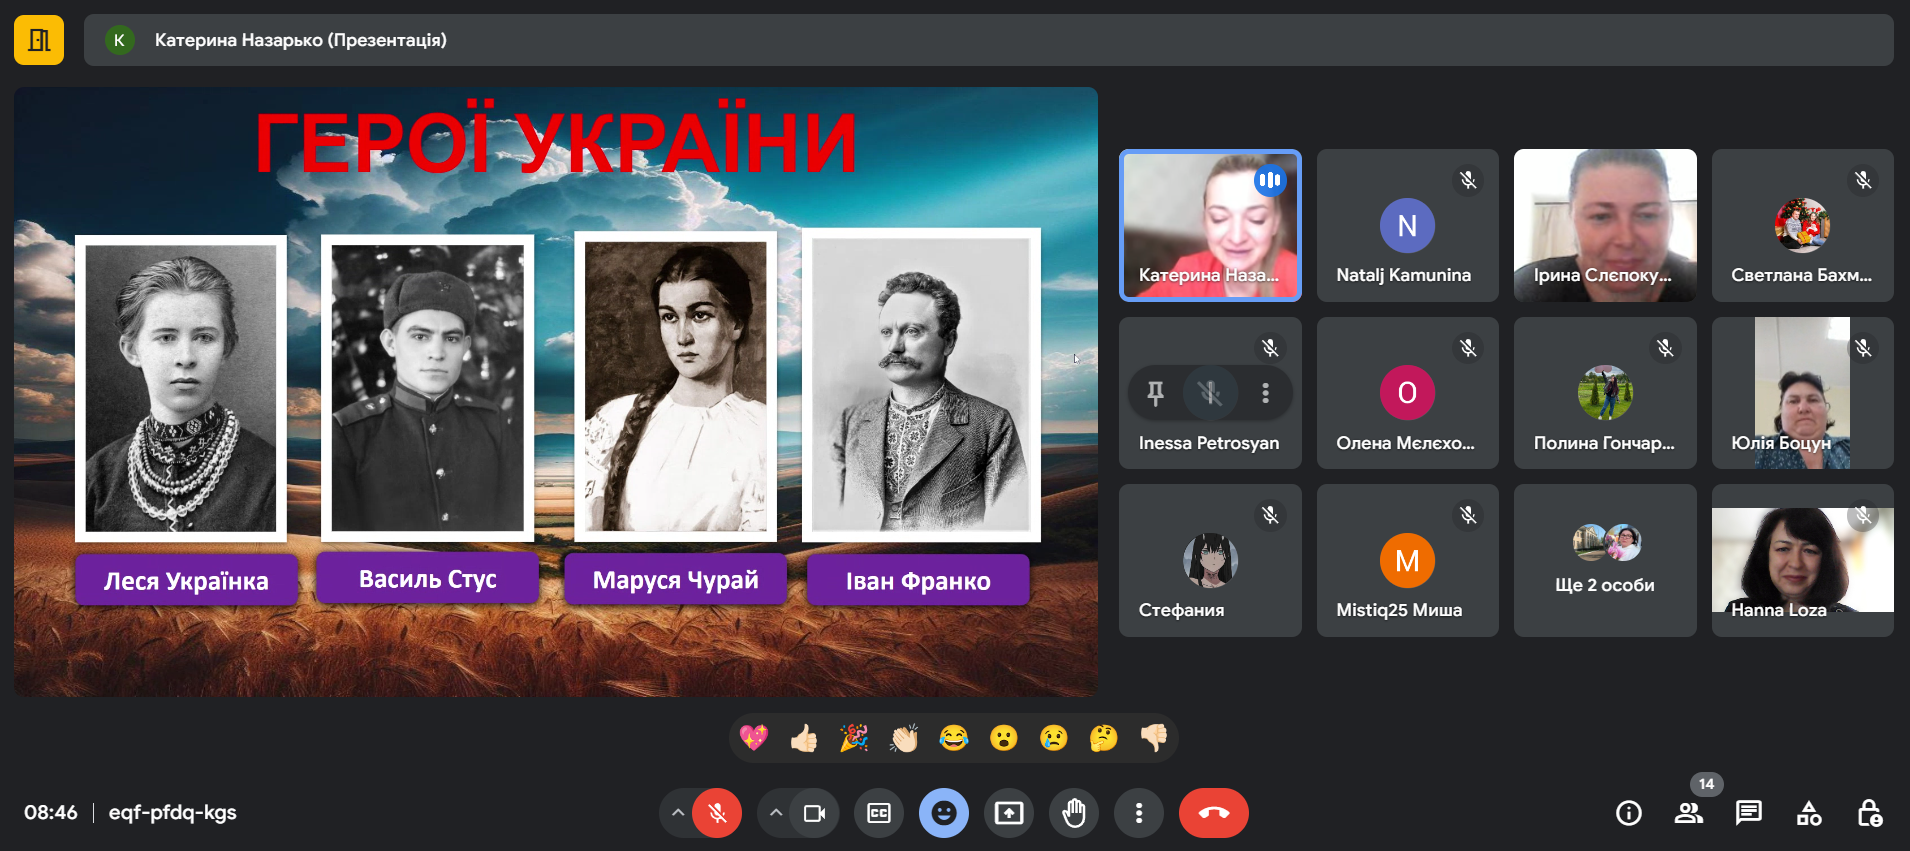The height and width of the screenshot is (851, 1910).
Task: Open host controls lock icon
Action: tap(1868, 813)
